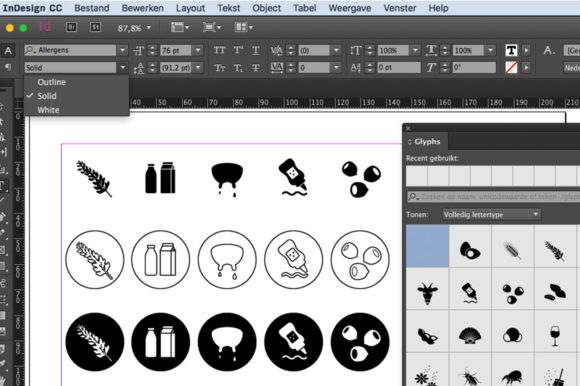Open Adobe Stock via the St icon
Image resolution: width=580 pixels, height=386 pixels.
point(95,27)
